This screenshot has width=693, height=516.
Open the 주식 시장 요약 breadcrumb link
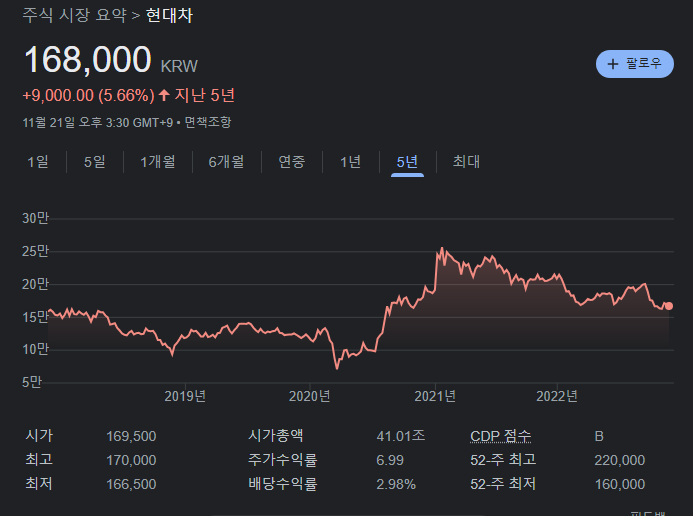(75, 15)
